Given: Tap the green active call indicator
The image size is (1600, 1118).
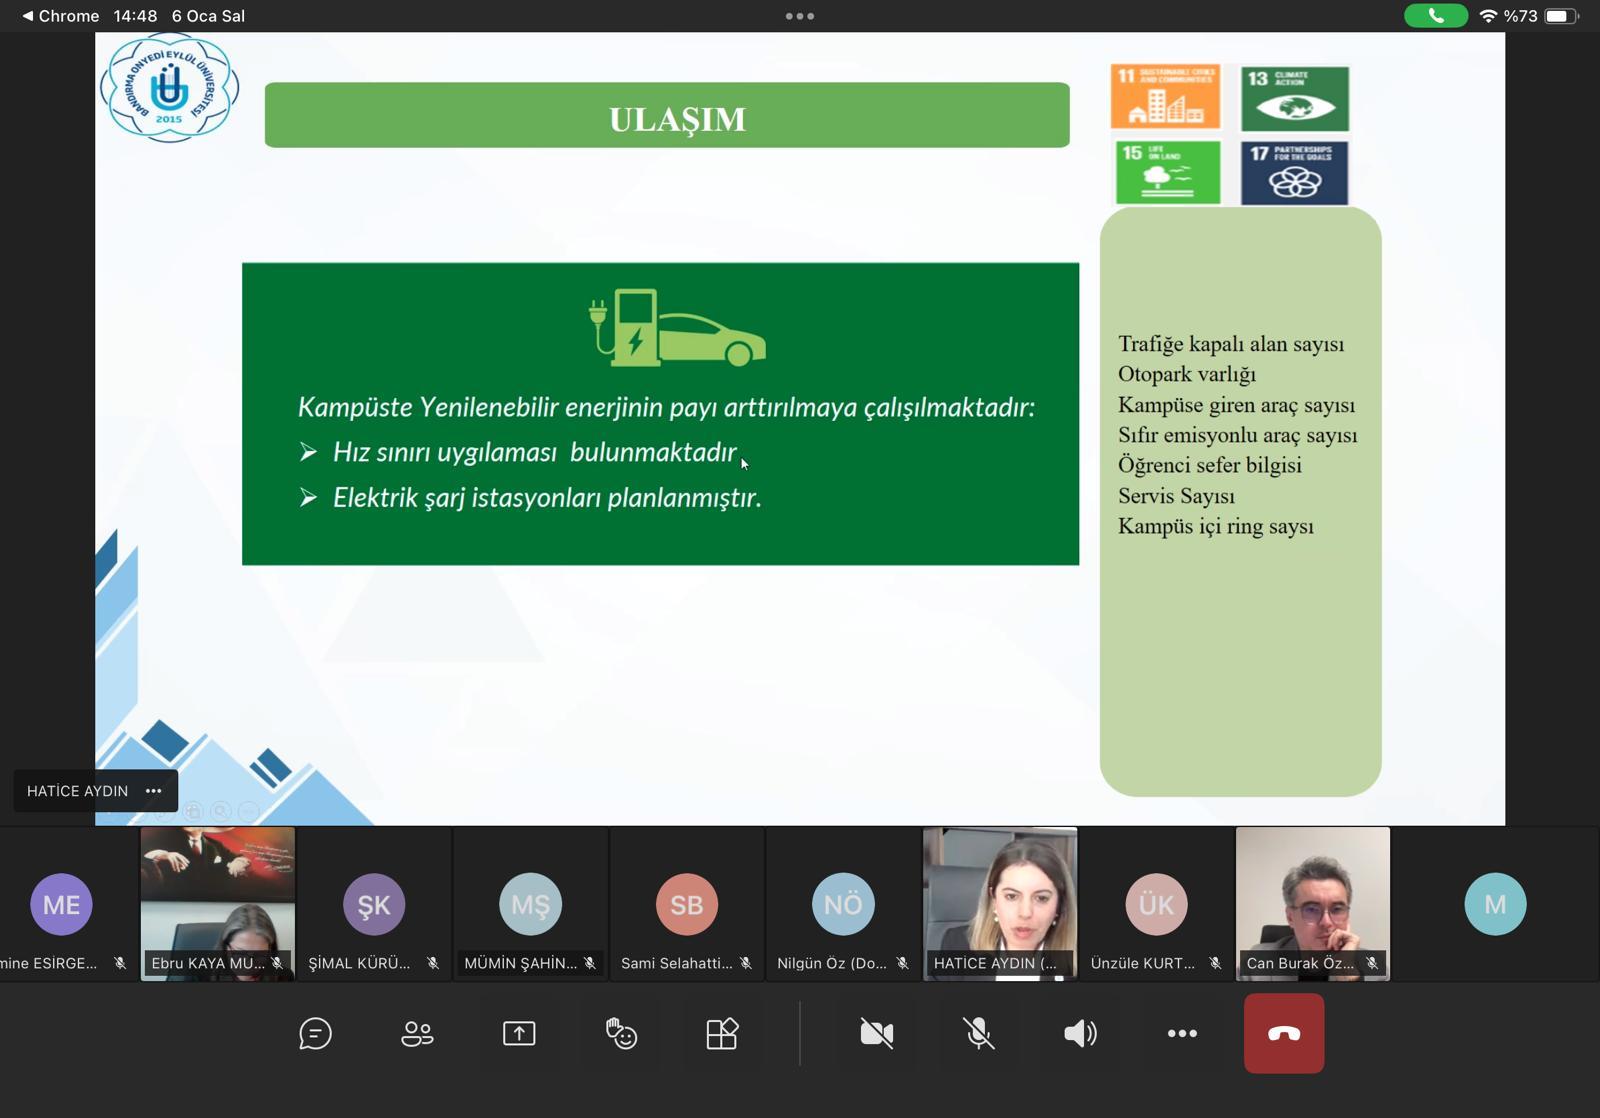Looking at the screenshot, I should pos(1435,16).
